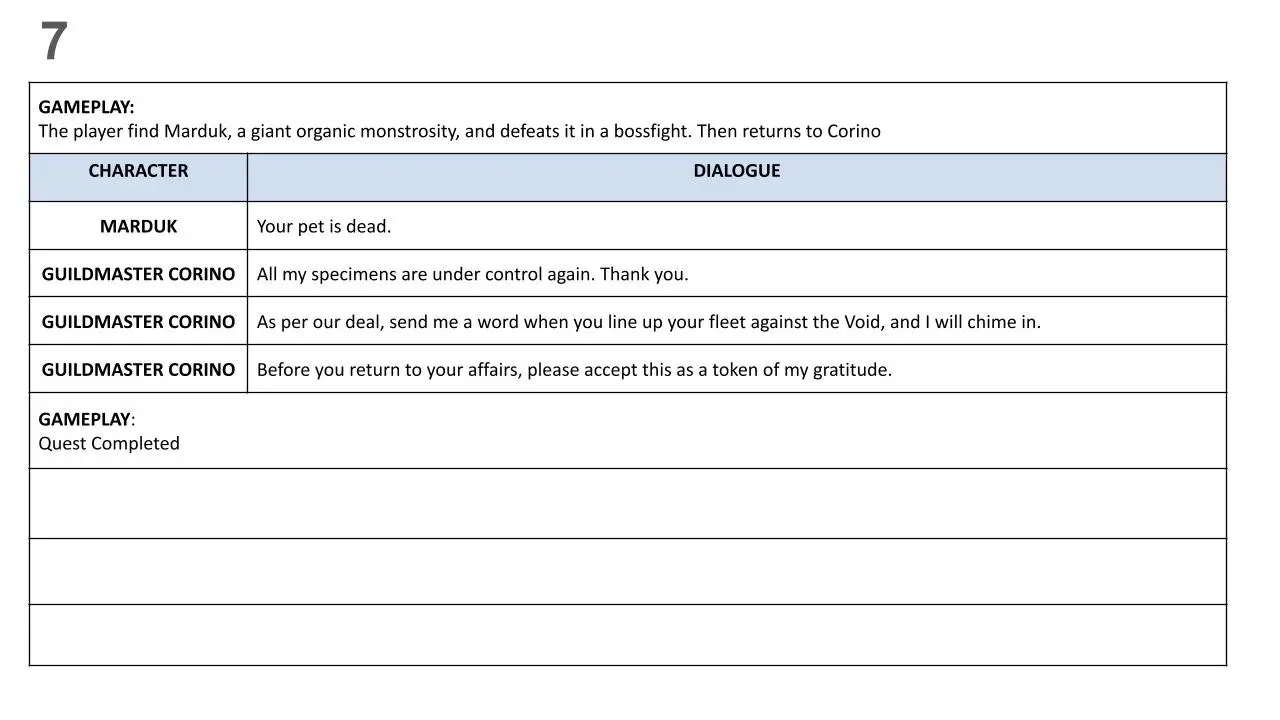The width and height of the screenshot is (1280, 720).
Task: Click the "Quest Completed" text
Action: [x=109, y=443]
